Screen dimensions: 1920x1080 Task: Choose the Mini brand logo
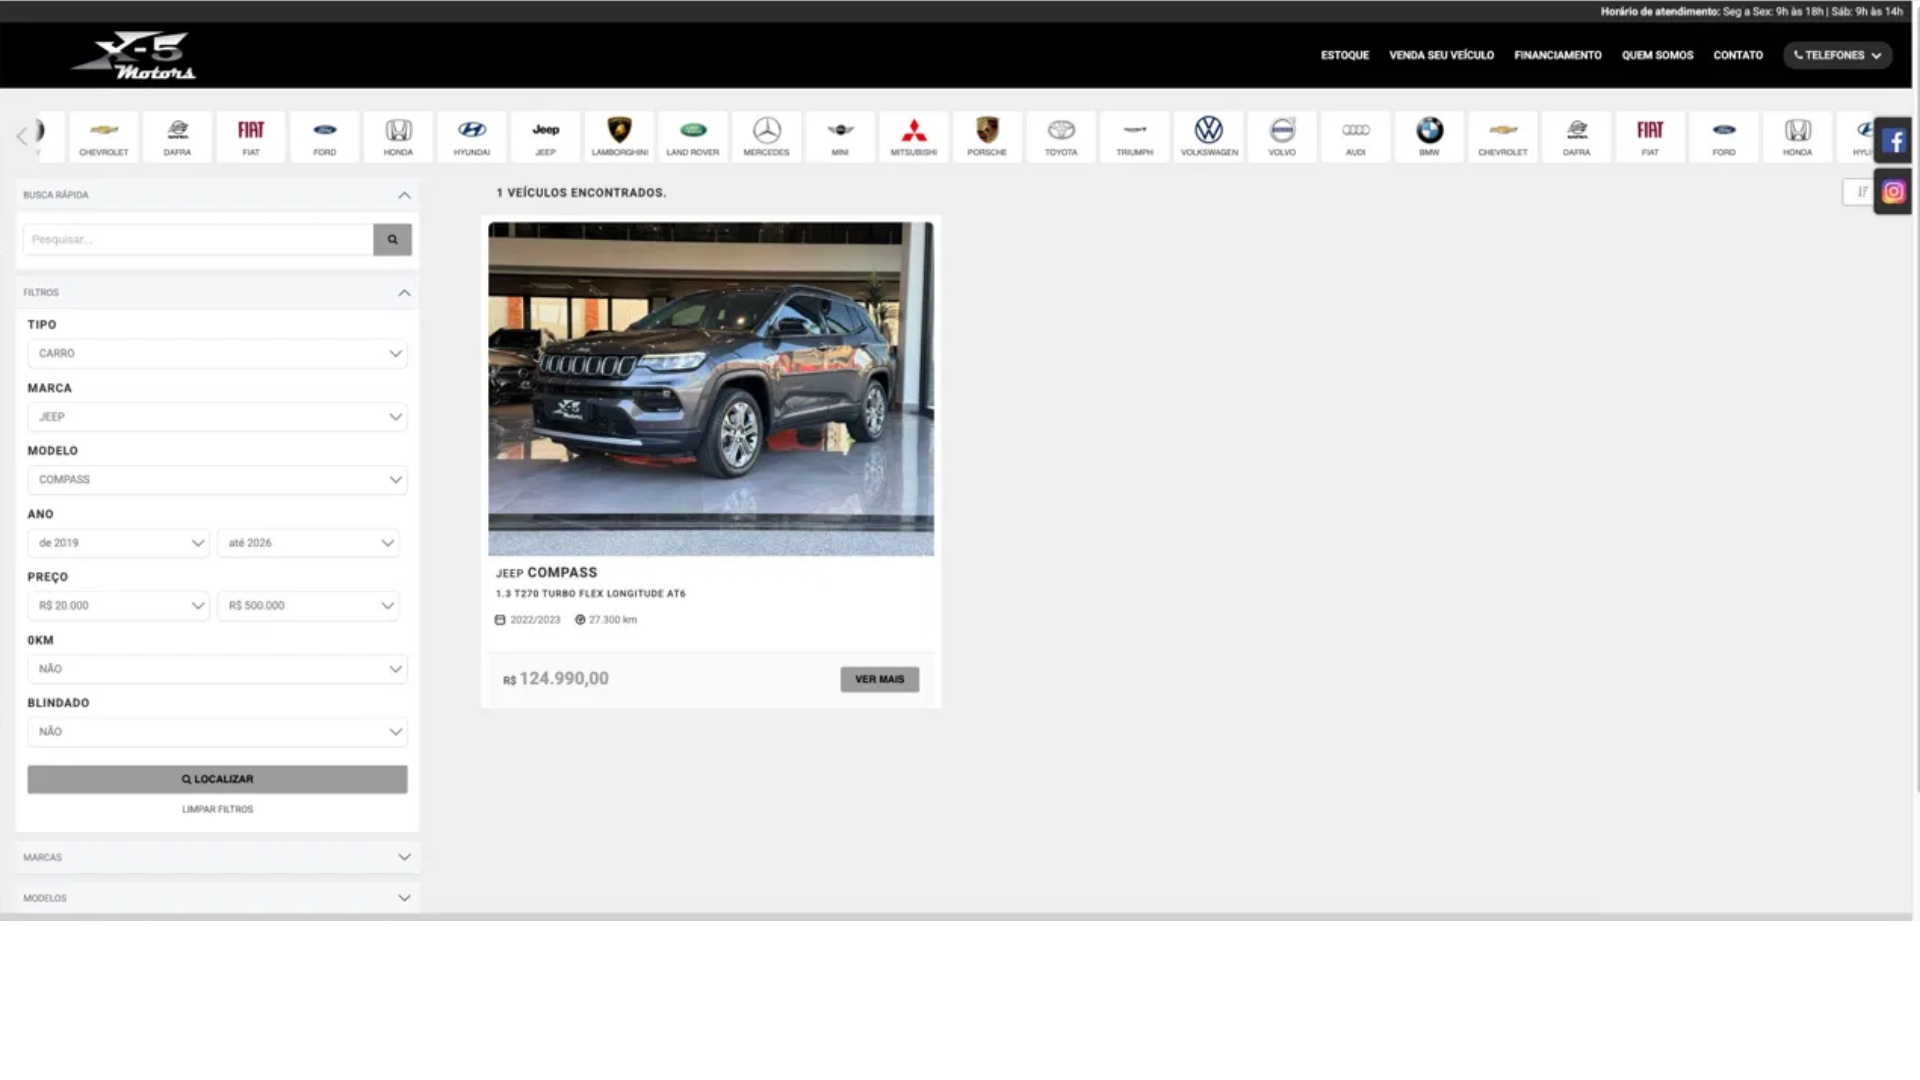coord(840,137)
